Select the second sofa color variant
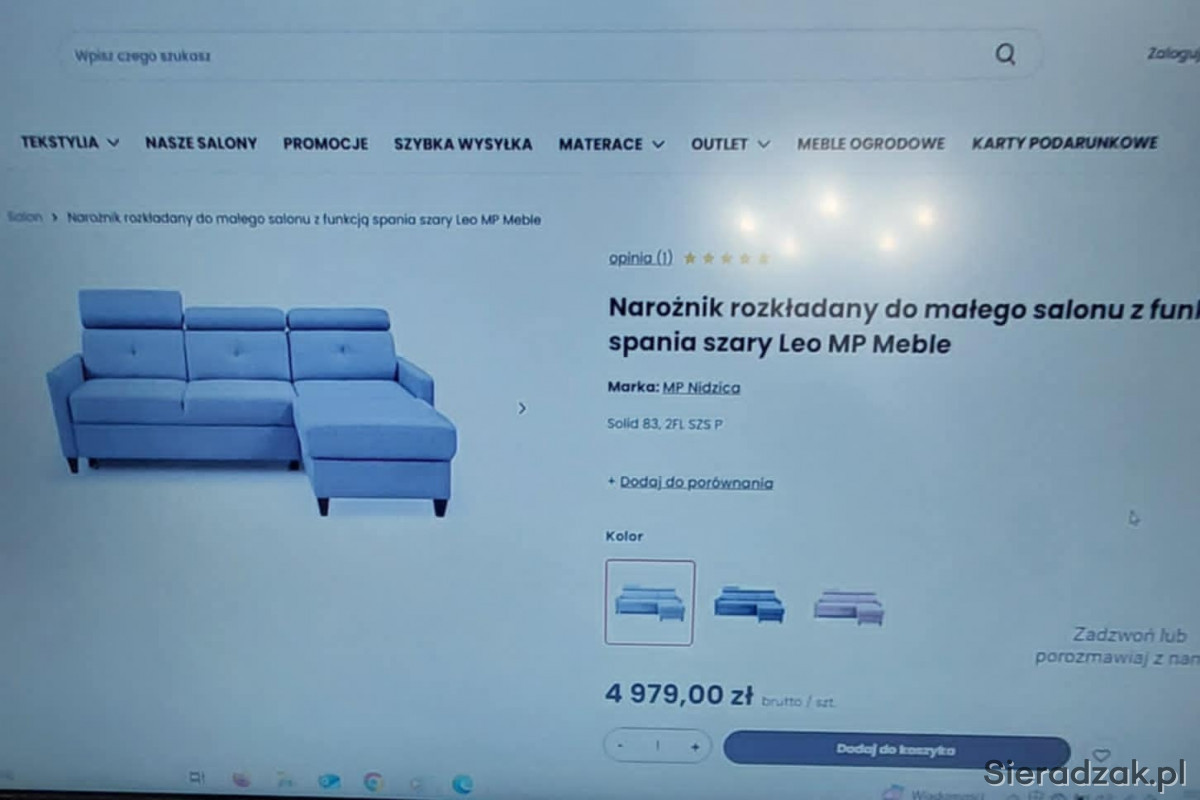Viewport: 1200px width, 800px height. point(749,603)
